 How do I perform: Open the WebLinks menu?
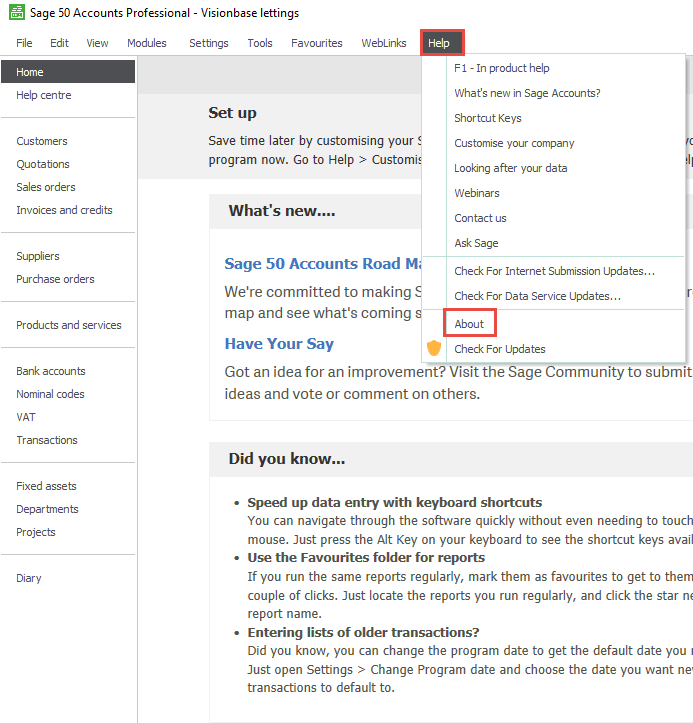click(384, 43)
